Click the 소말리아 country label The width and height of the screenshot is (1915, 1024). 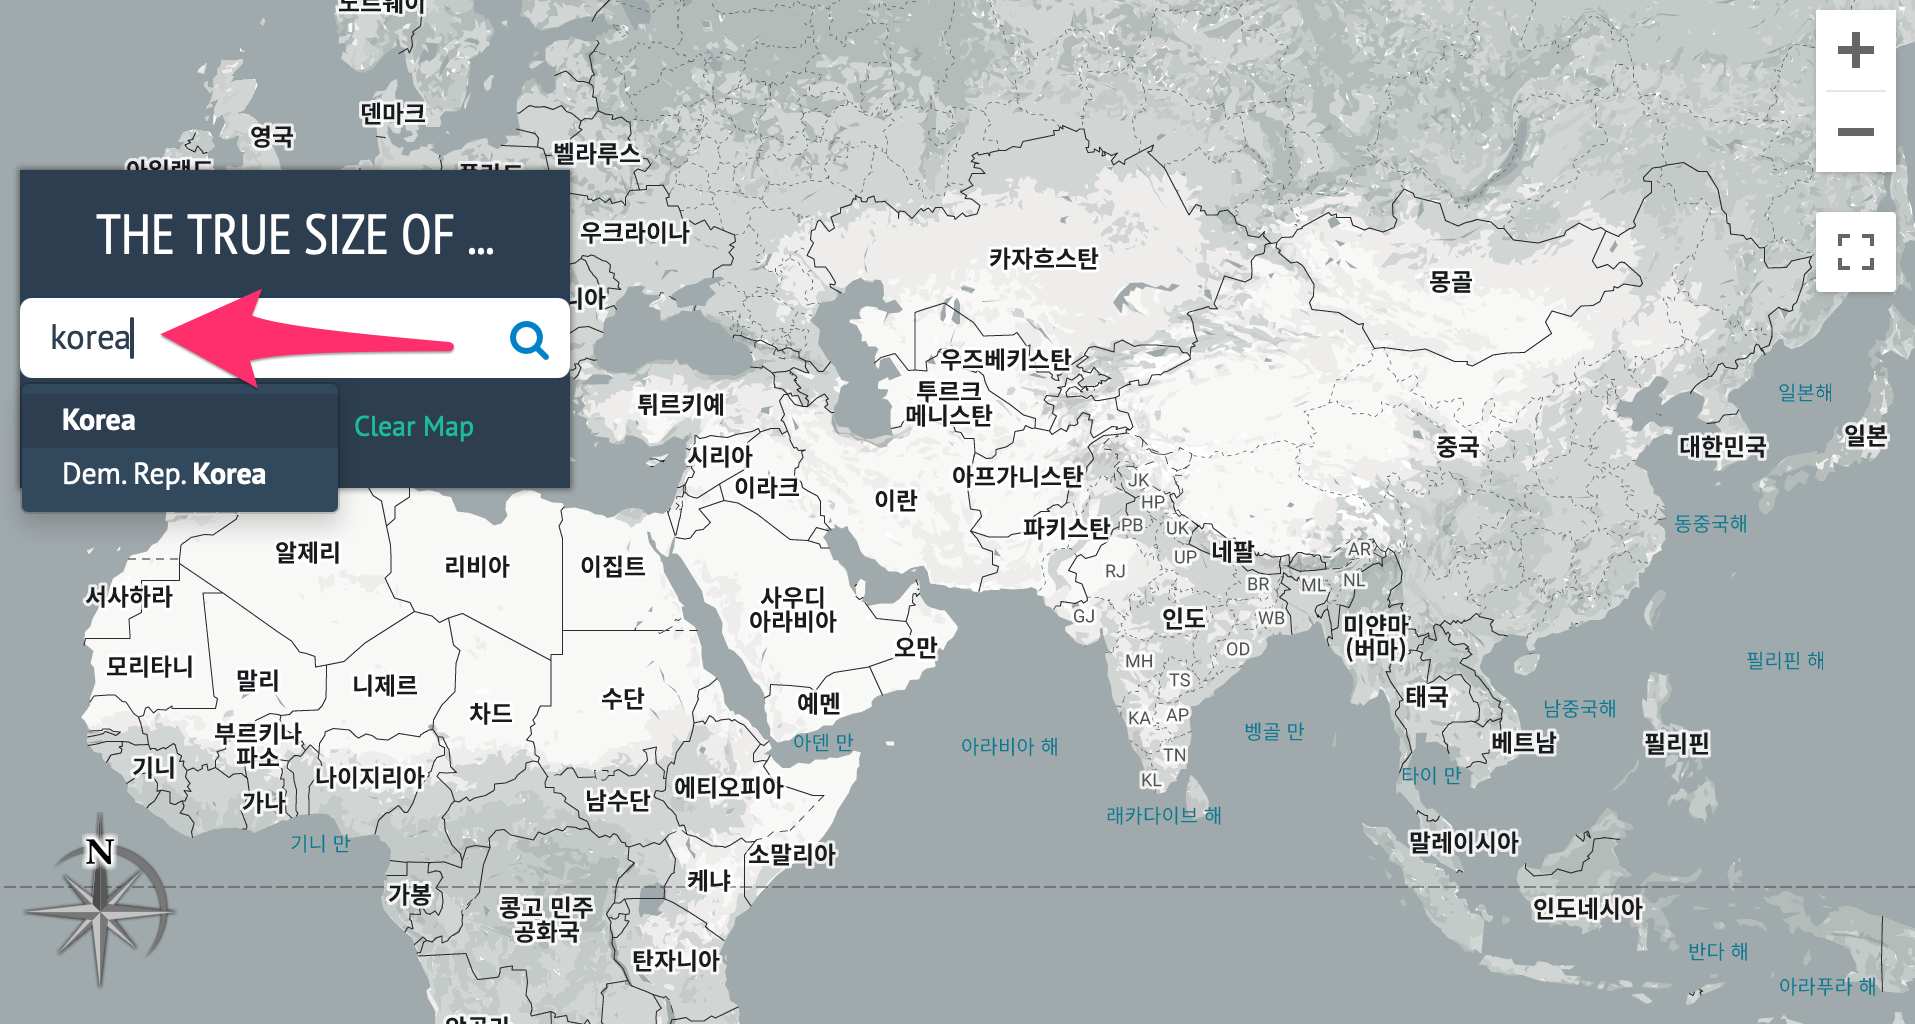(x=792, y=854)
